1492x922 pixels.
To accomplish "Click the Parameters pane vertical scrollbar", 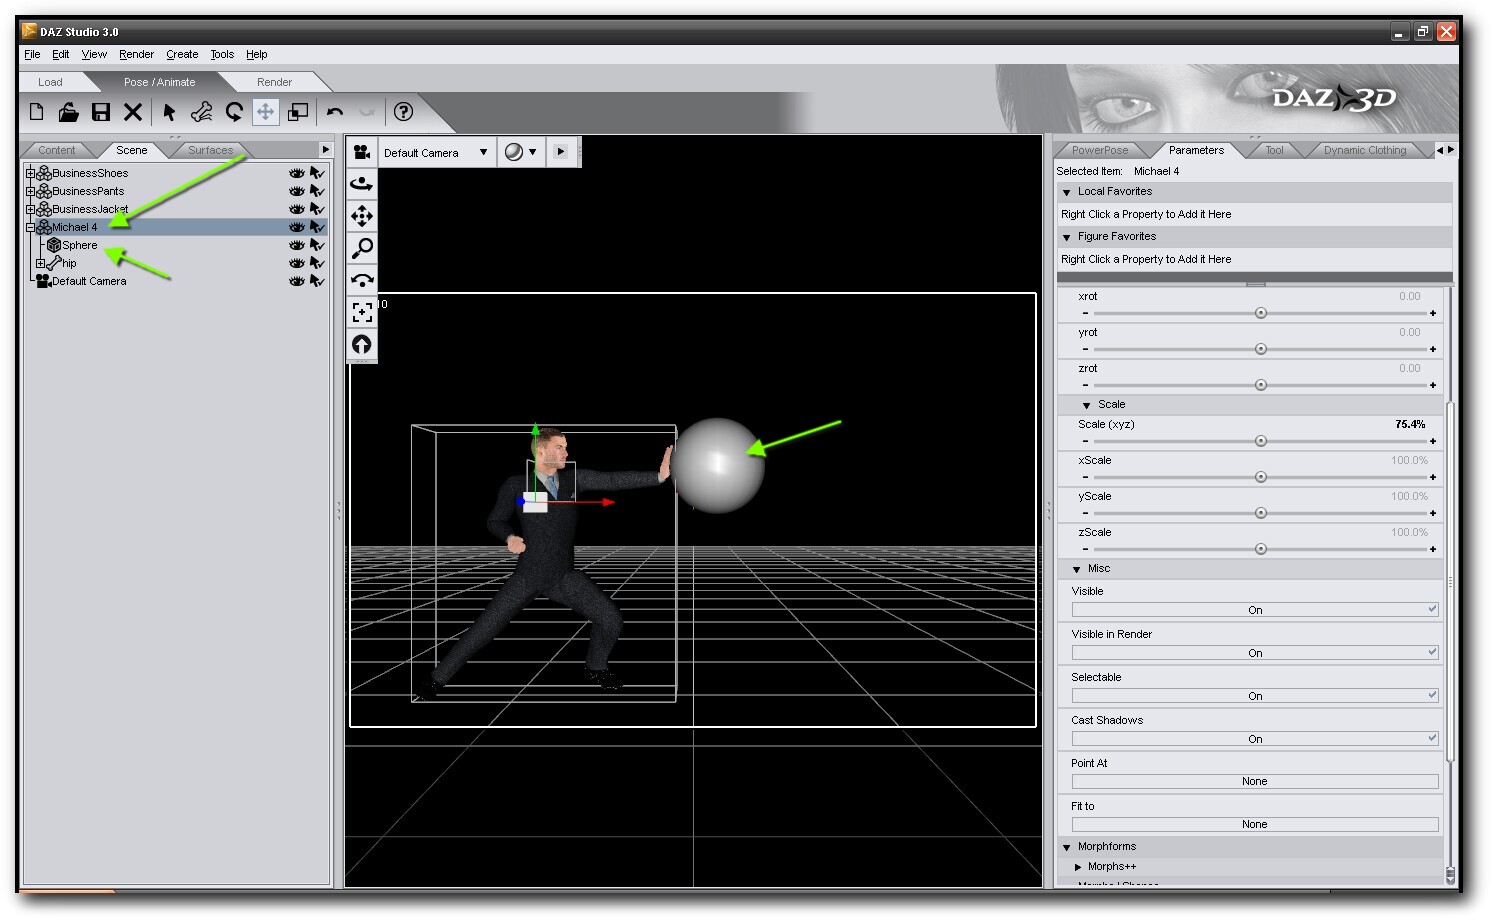I will [1450, 580].
